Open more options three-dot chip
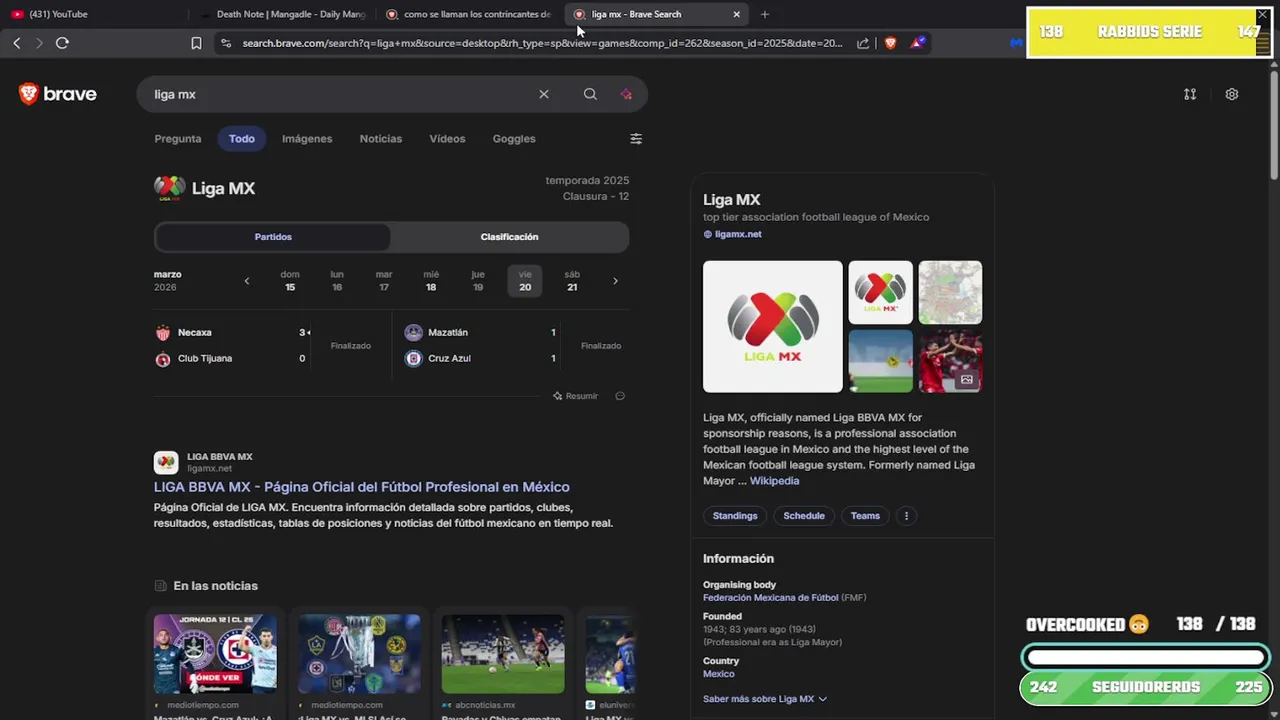 coord(906,516)
